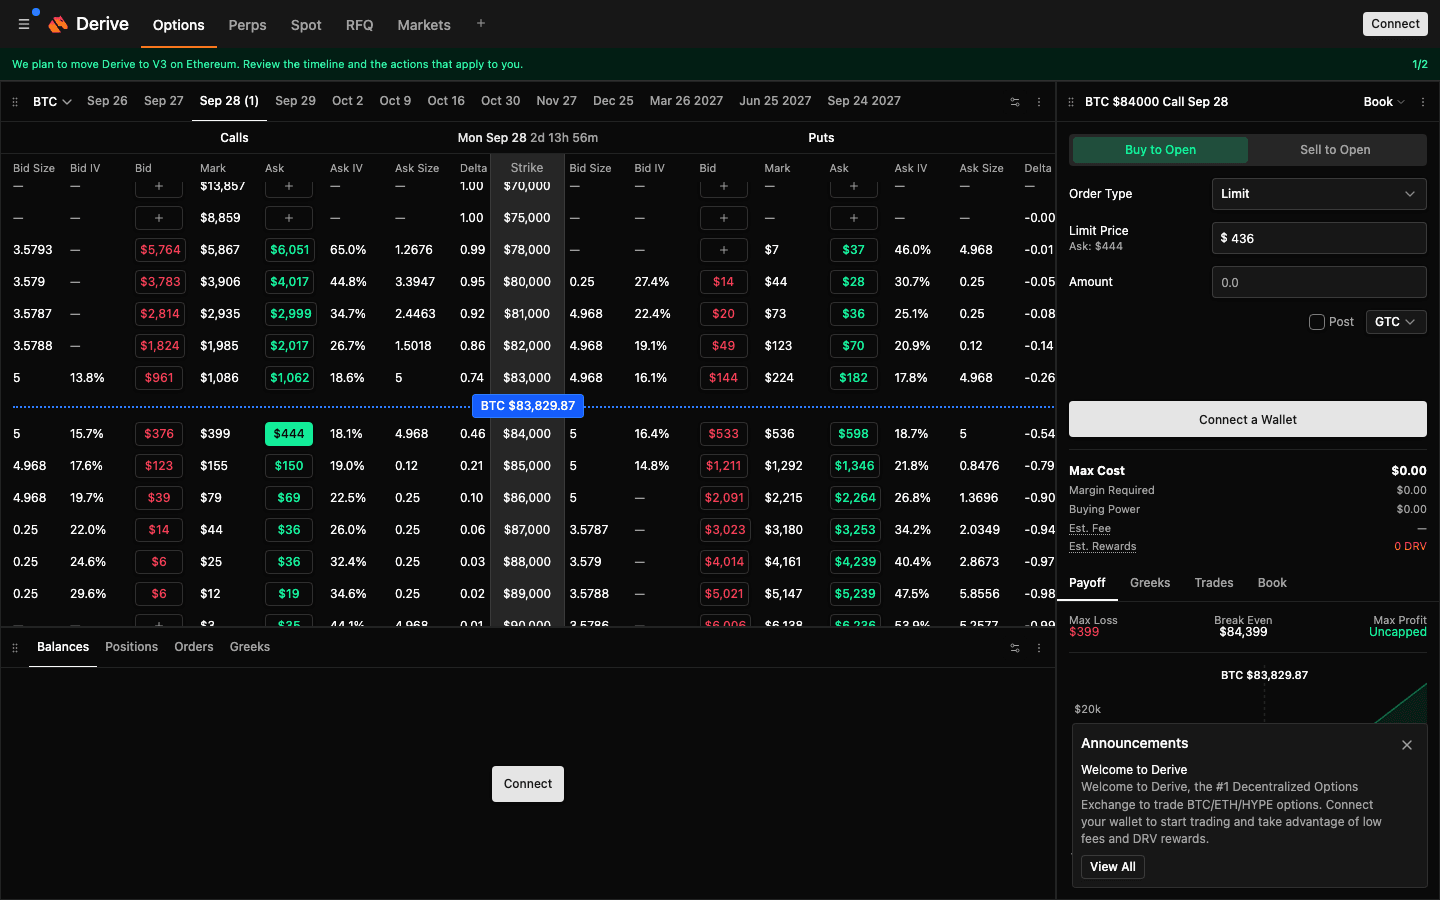Expand the Book dropdown in order header
The height and width of the screenshot is (900, 1440).
coord(1384,102)
